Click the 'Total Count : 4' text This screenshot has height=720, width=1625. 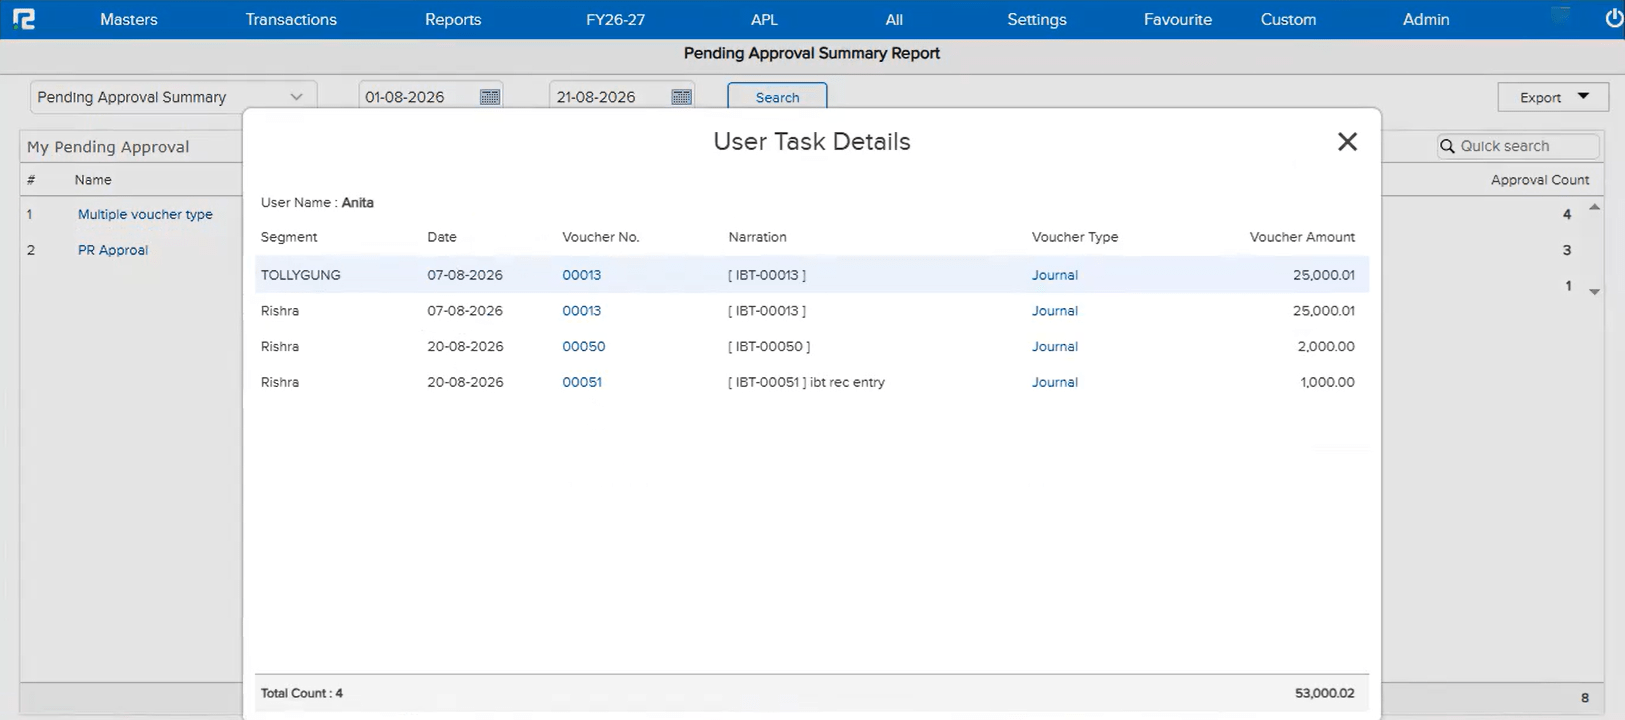coord(302,693)
